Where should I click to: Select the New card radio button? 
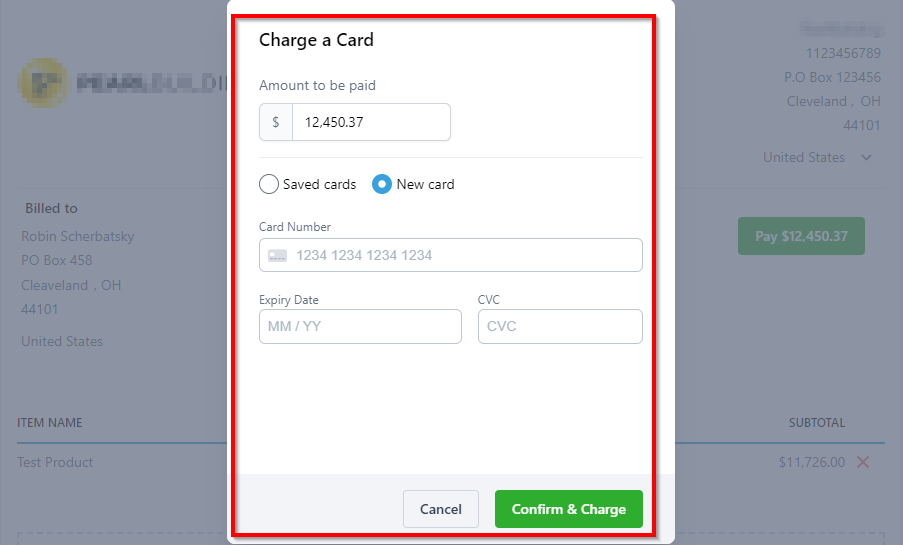(x=382, y=184)
